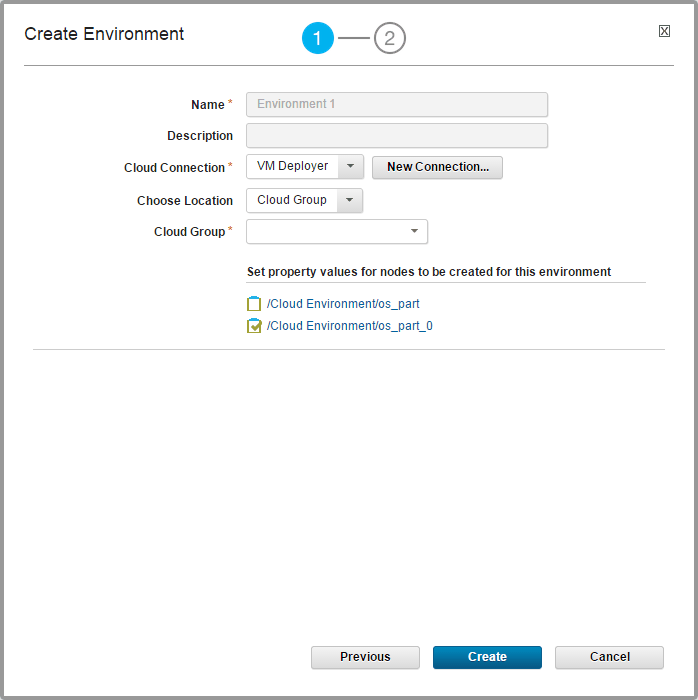Go to wizard step 1 circle

(x=318, y=38)
